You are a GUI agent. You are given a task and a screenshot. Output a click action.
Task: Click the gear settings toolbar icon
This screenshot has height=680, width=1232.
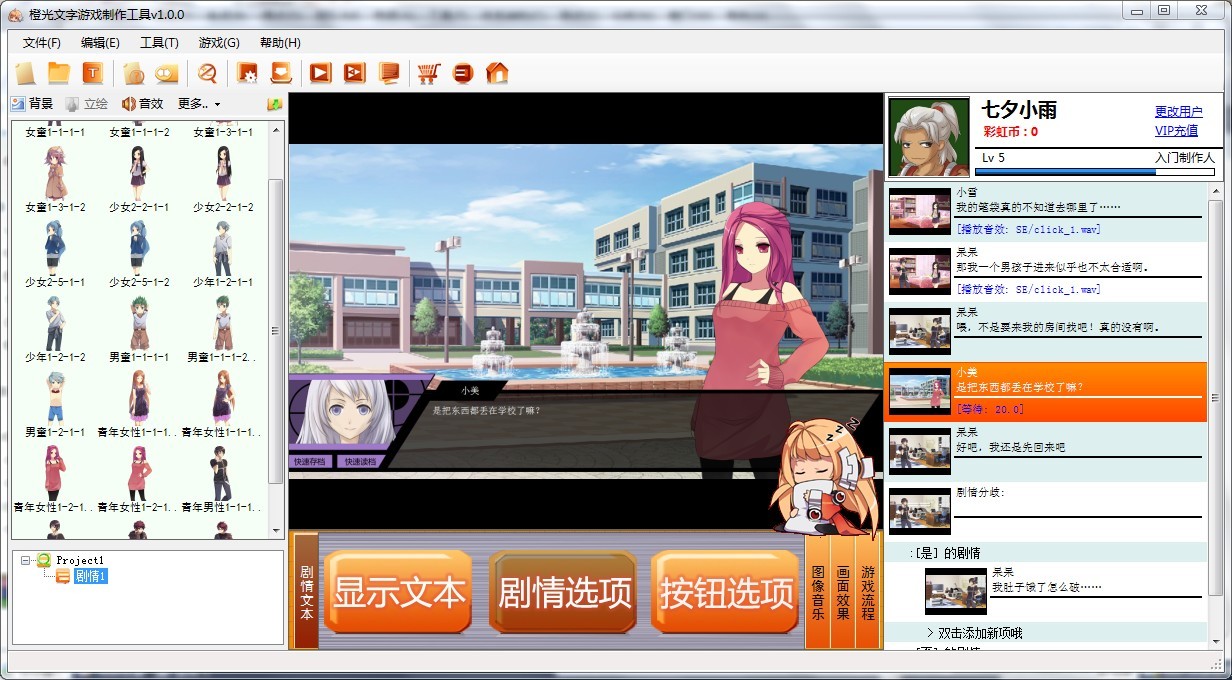click(247, 73)
